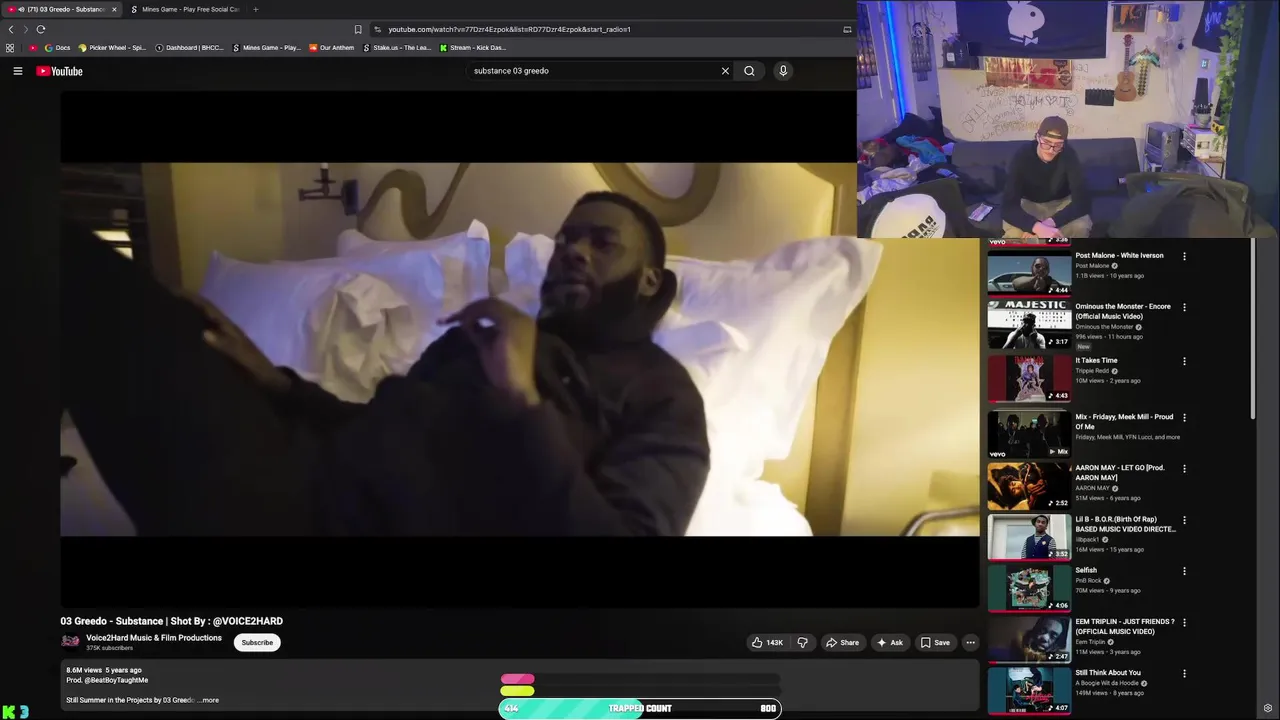Play Still Think About You by A Boogie
This screenshot has height=720, width=1280.
click(1029, 690)
